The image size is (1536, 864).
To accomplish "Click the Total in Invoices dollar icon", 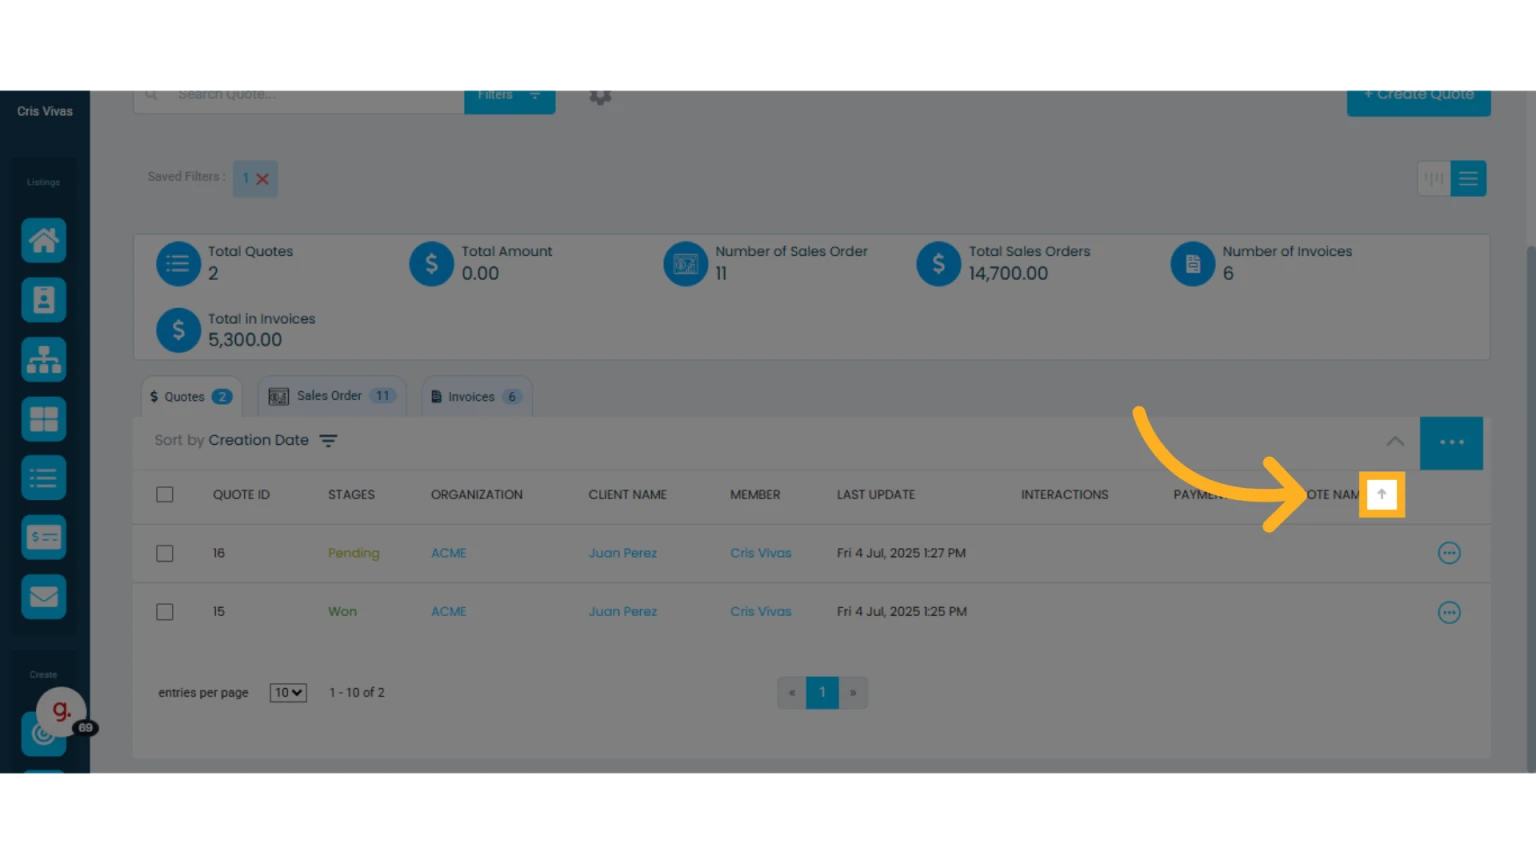I will pyautogui.click(x=178, y=331).
